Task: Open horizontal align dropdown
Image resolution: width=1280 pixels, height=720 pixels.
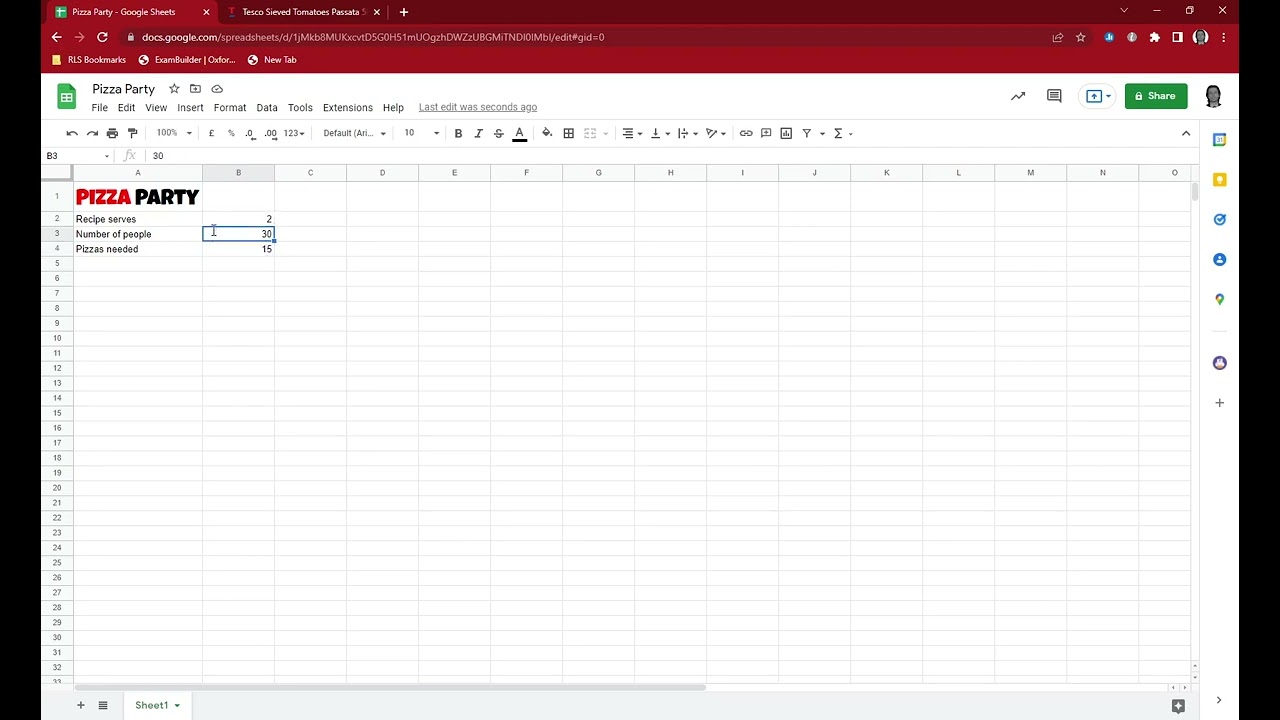Action: pyautogui.click(x=631, y=133)
